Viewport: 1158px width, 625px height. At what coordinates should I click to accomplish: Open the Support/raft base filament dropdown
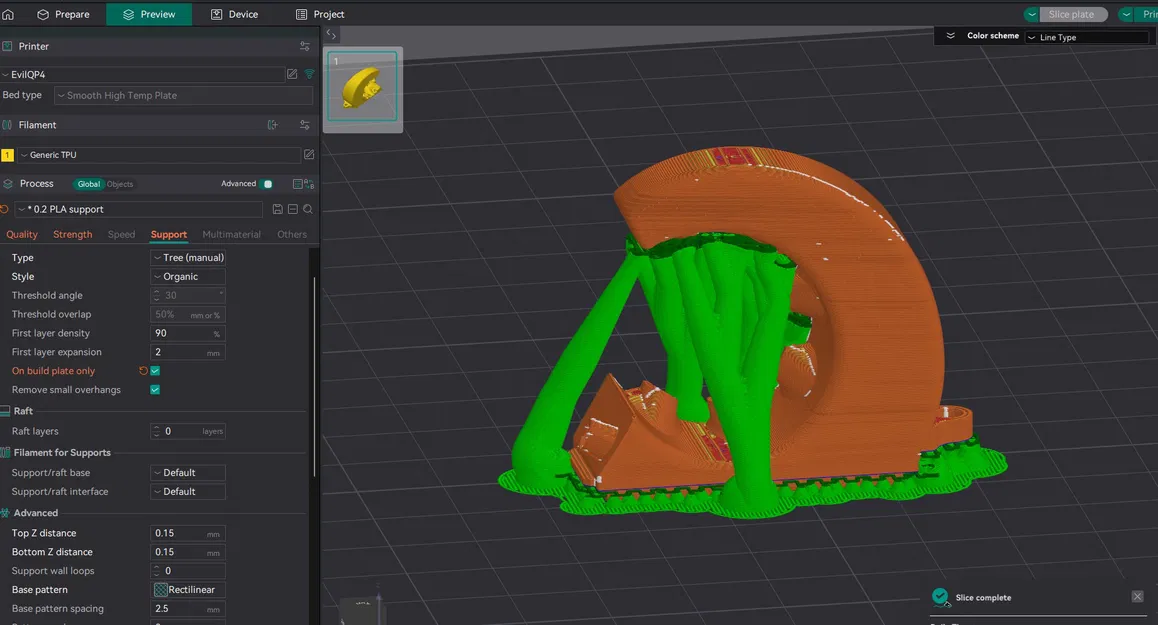tap(188, 473)
